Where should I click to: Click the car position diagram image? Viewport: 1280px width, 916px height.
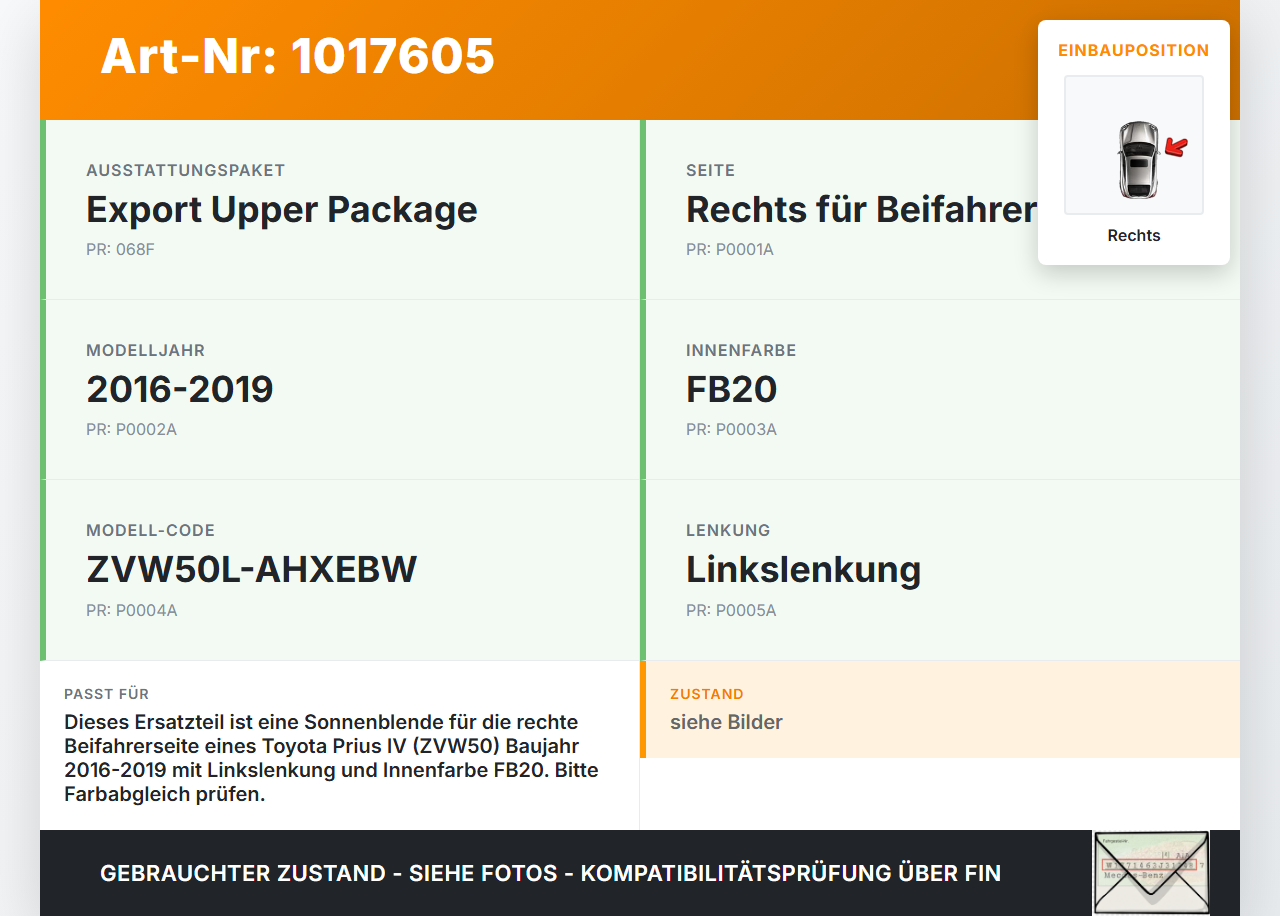1134,145
